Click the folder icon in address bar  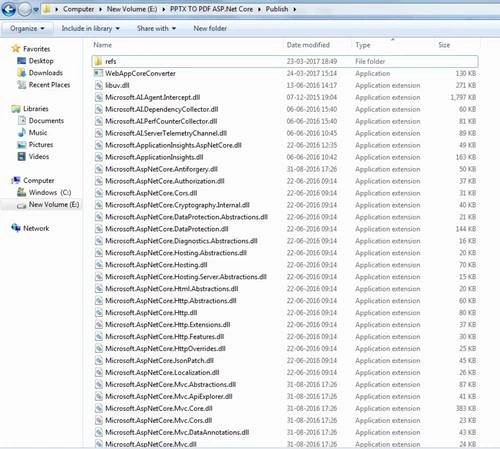[x=47, y=9]
